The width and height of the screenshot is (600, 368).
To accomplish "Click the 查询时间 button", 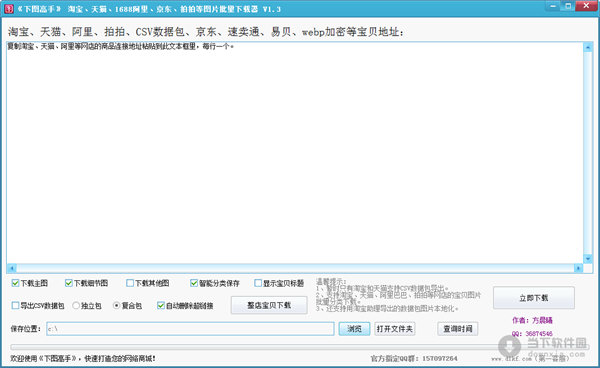I will (x=458, y=329).
